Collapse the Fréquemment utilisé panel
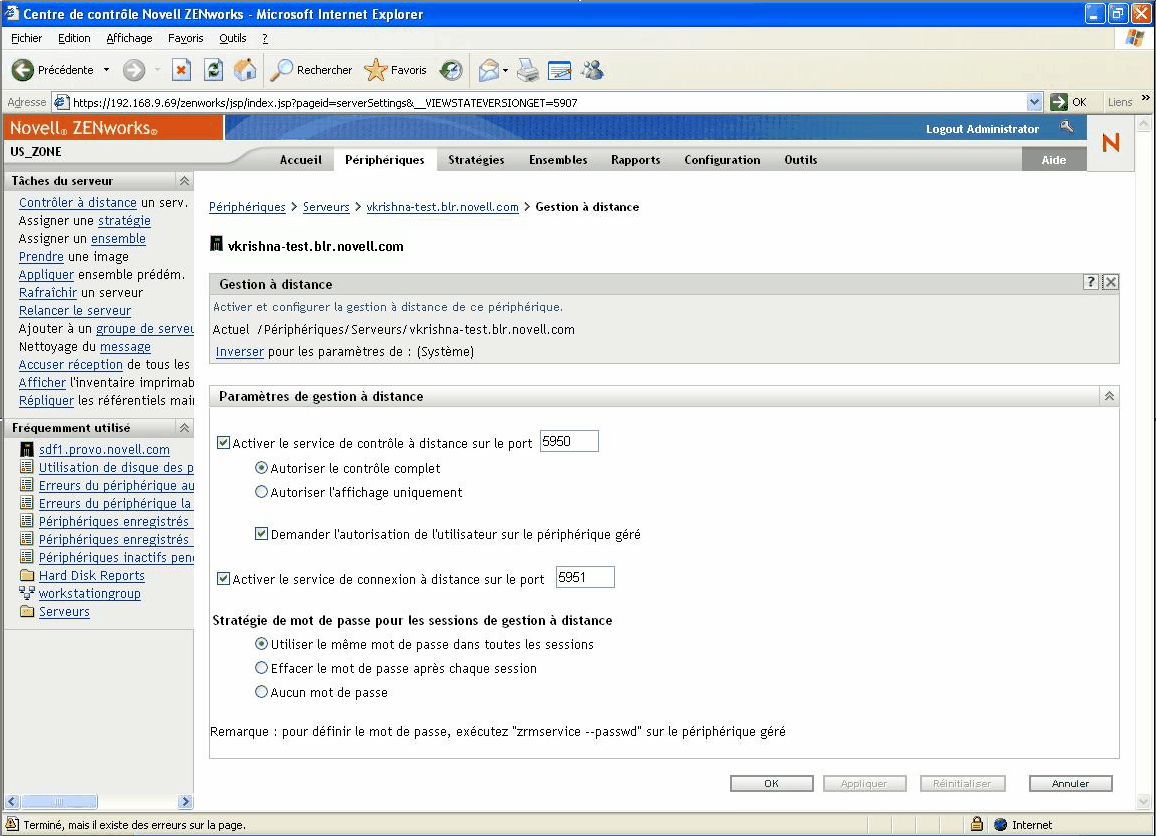The width and height of the screenshot is (1156, 836). point(184,427)
